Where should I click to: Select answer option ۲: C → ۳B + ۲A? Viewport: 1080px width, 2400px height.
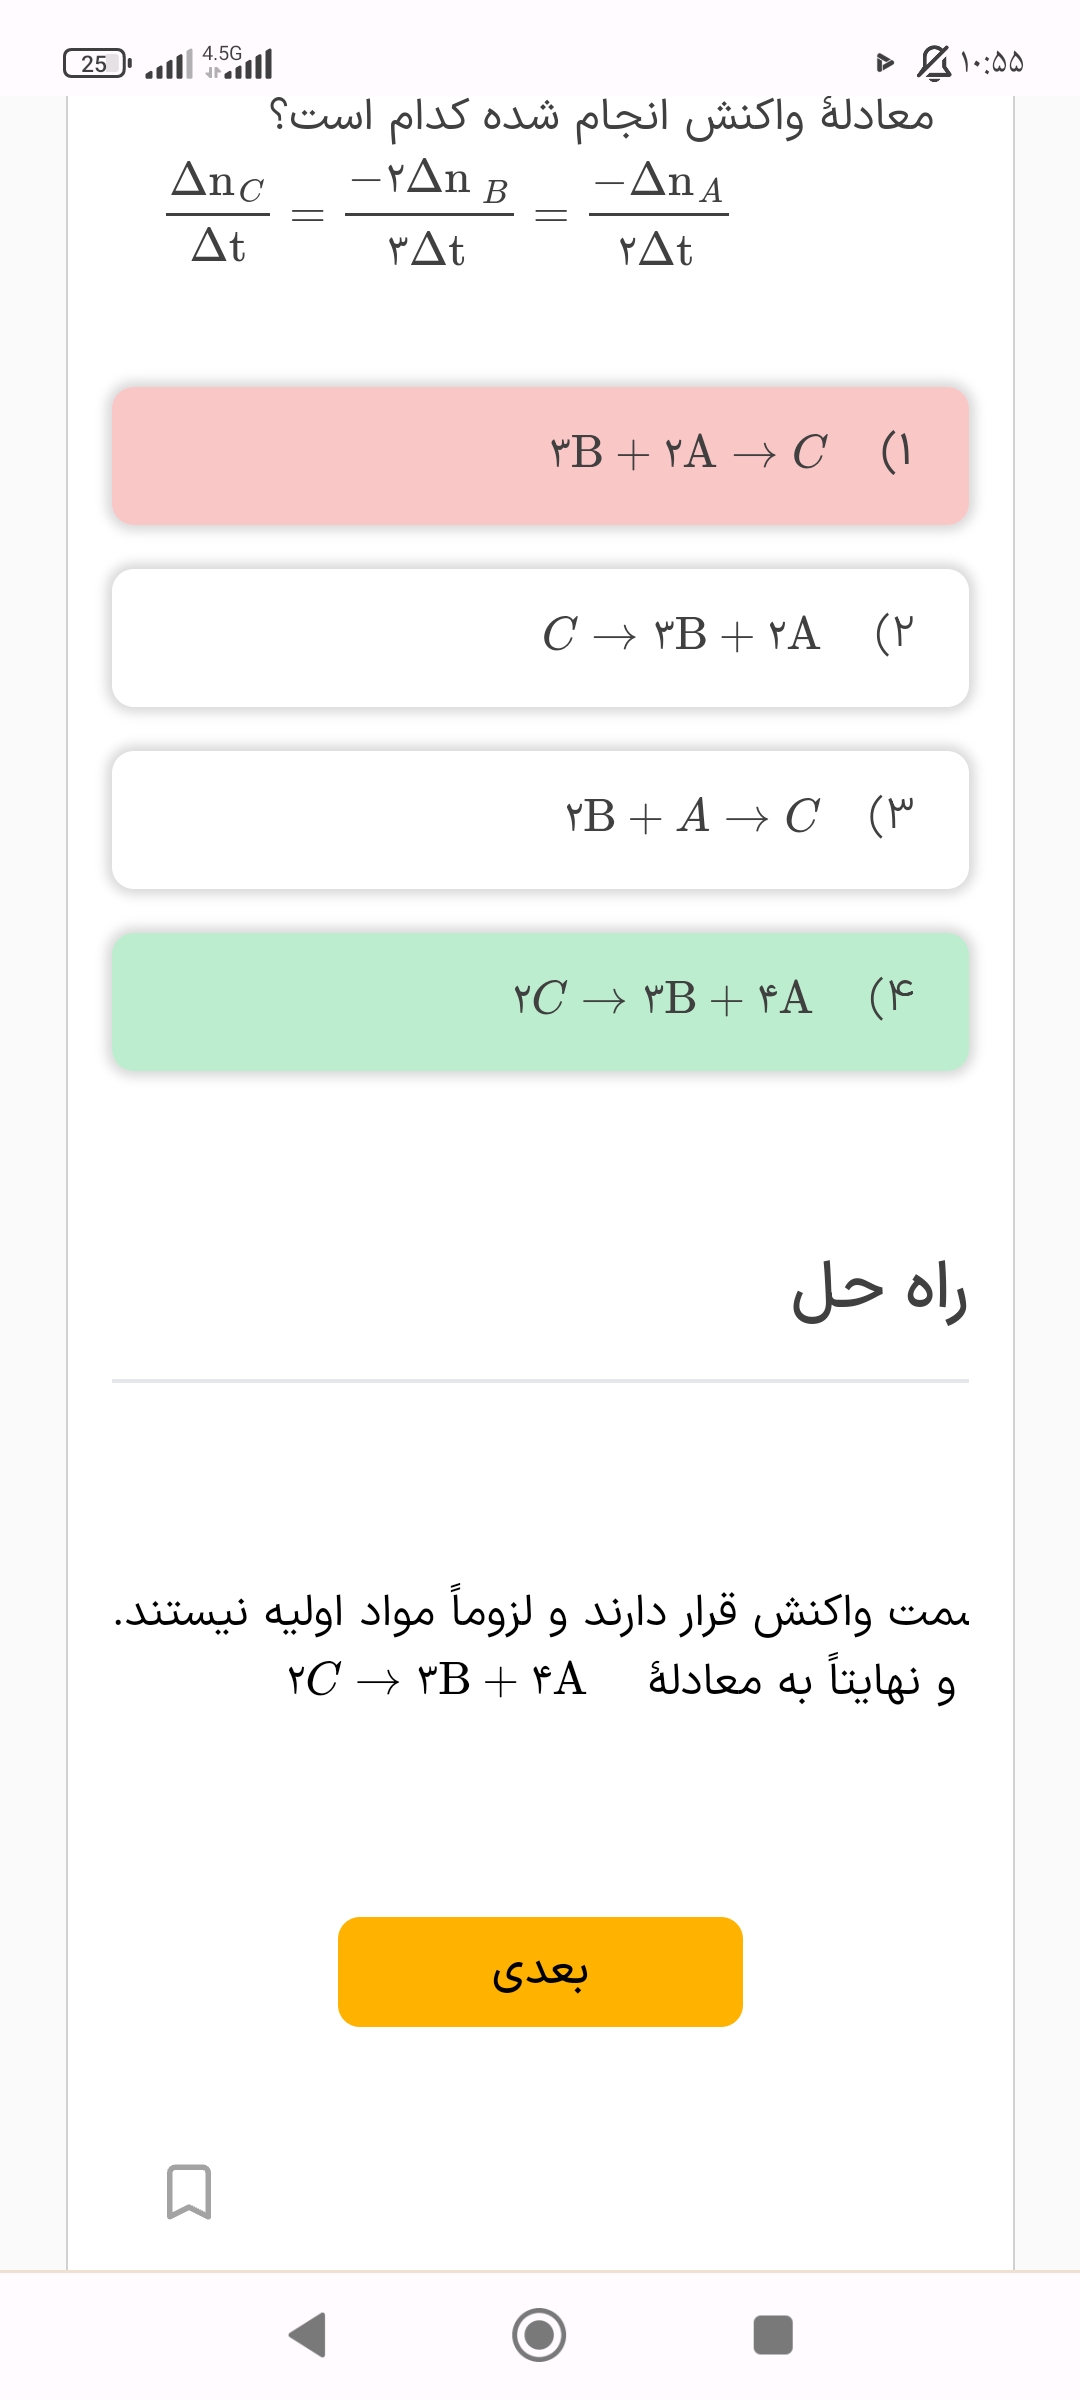(x=540, y=637)
